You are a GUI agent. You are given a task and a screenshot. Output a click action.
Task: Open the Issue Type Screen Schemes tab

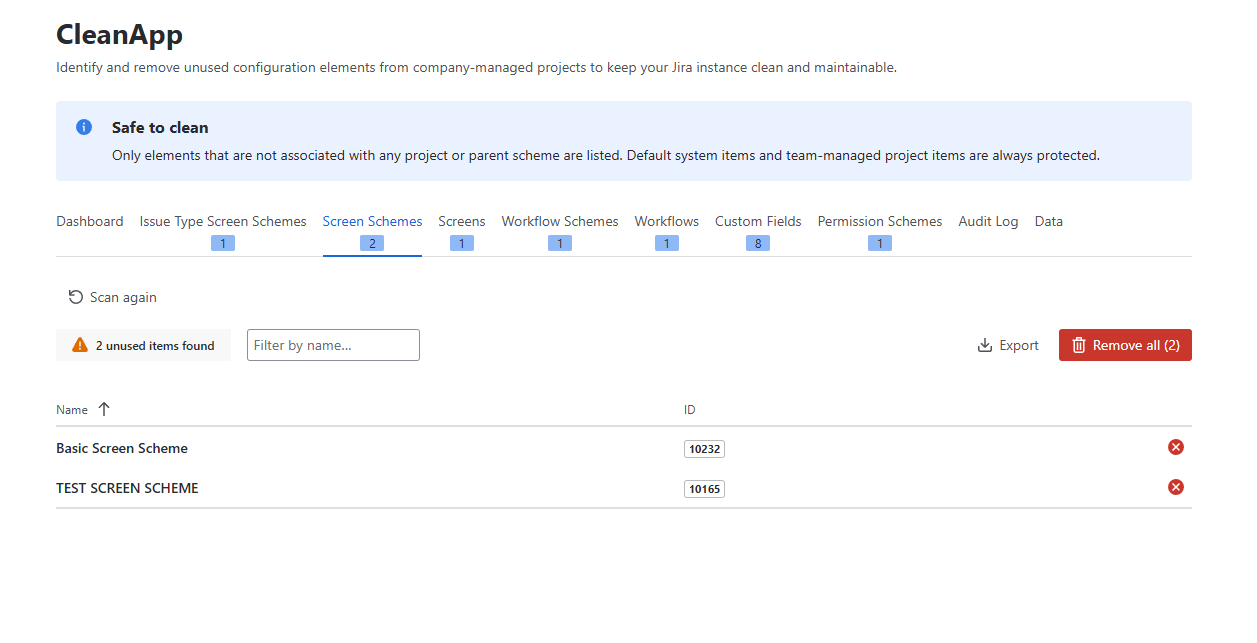click(223, 221)
